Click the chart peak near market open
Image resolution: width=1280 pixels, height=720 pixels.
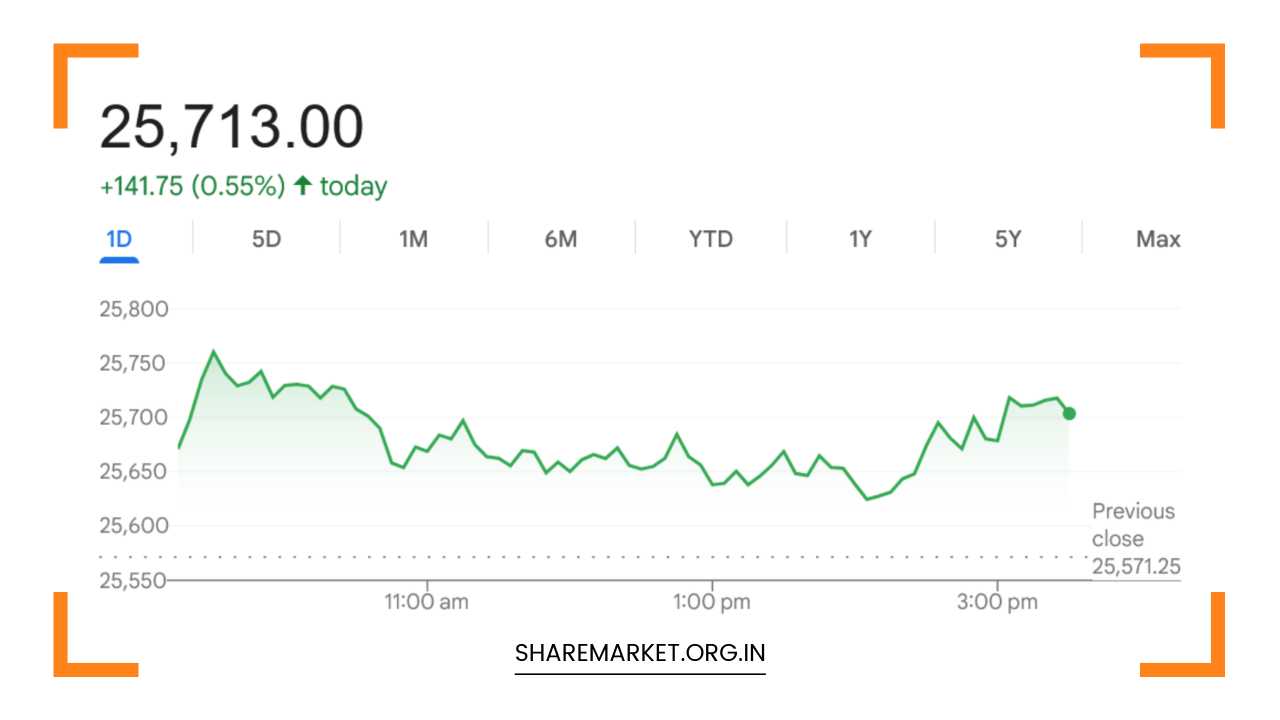tap(213, 352)
